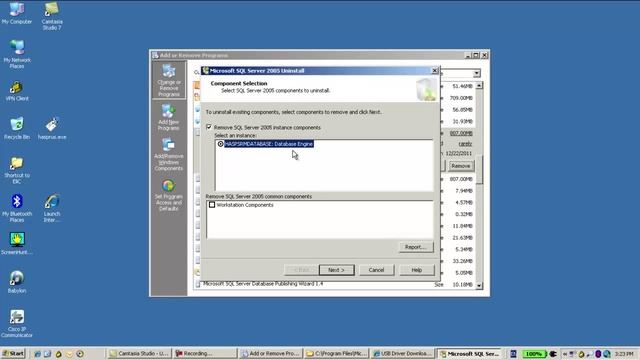Open ScreenHunter desktop icon
The width and height of the screenshot is (640, 360).
tap(17, 243)
